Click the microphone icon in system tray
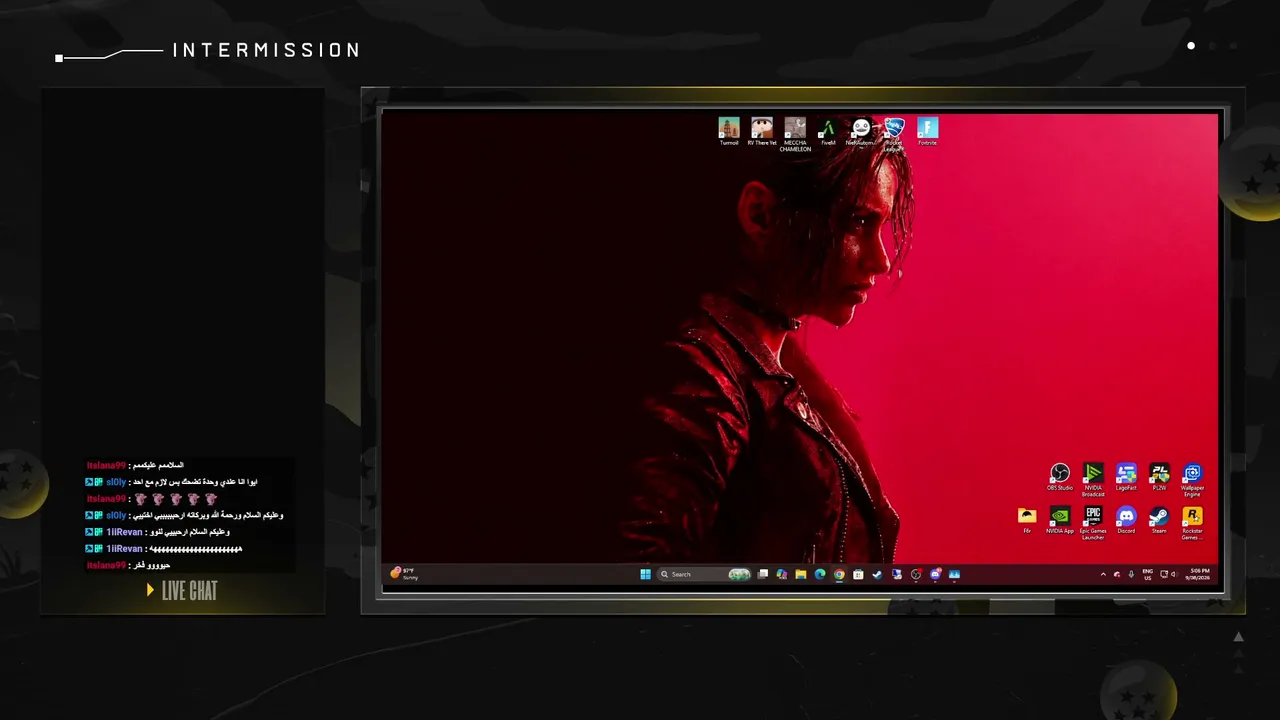The width and height of the screenshot is (1280, 720). [x=1131, y=574]
